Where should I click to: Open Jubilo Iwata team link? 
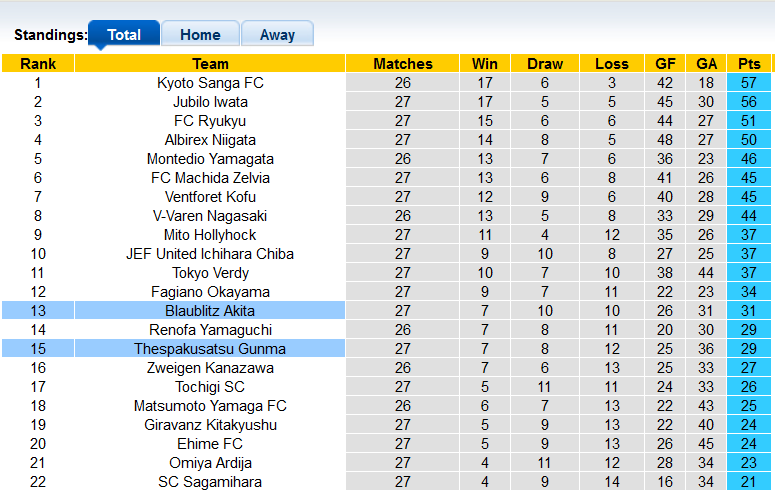pos(210,102)
